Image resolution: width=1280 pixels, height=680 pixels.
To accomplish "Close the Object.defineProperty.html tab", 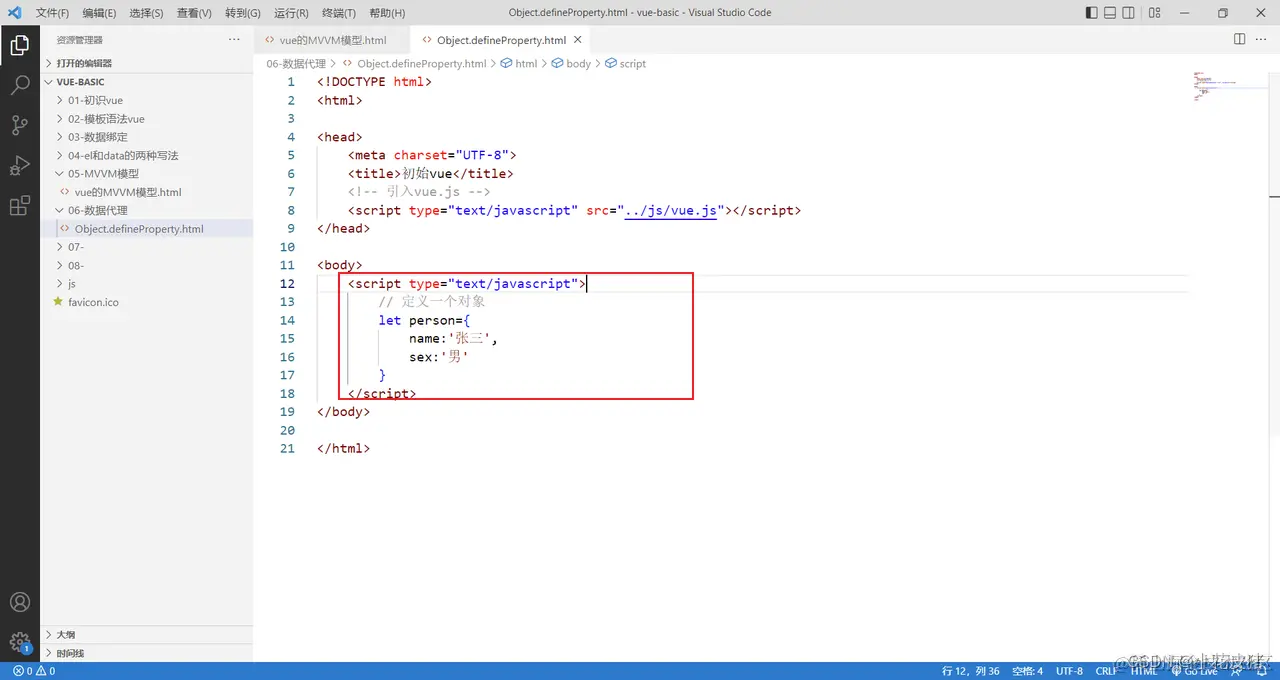I will click(x=578, y=40).
